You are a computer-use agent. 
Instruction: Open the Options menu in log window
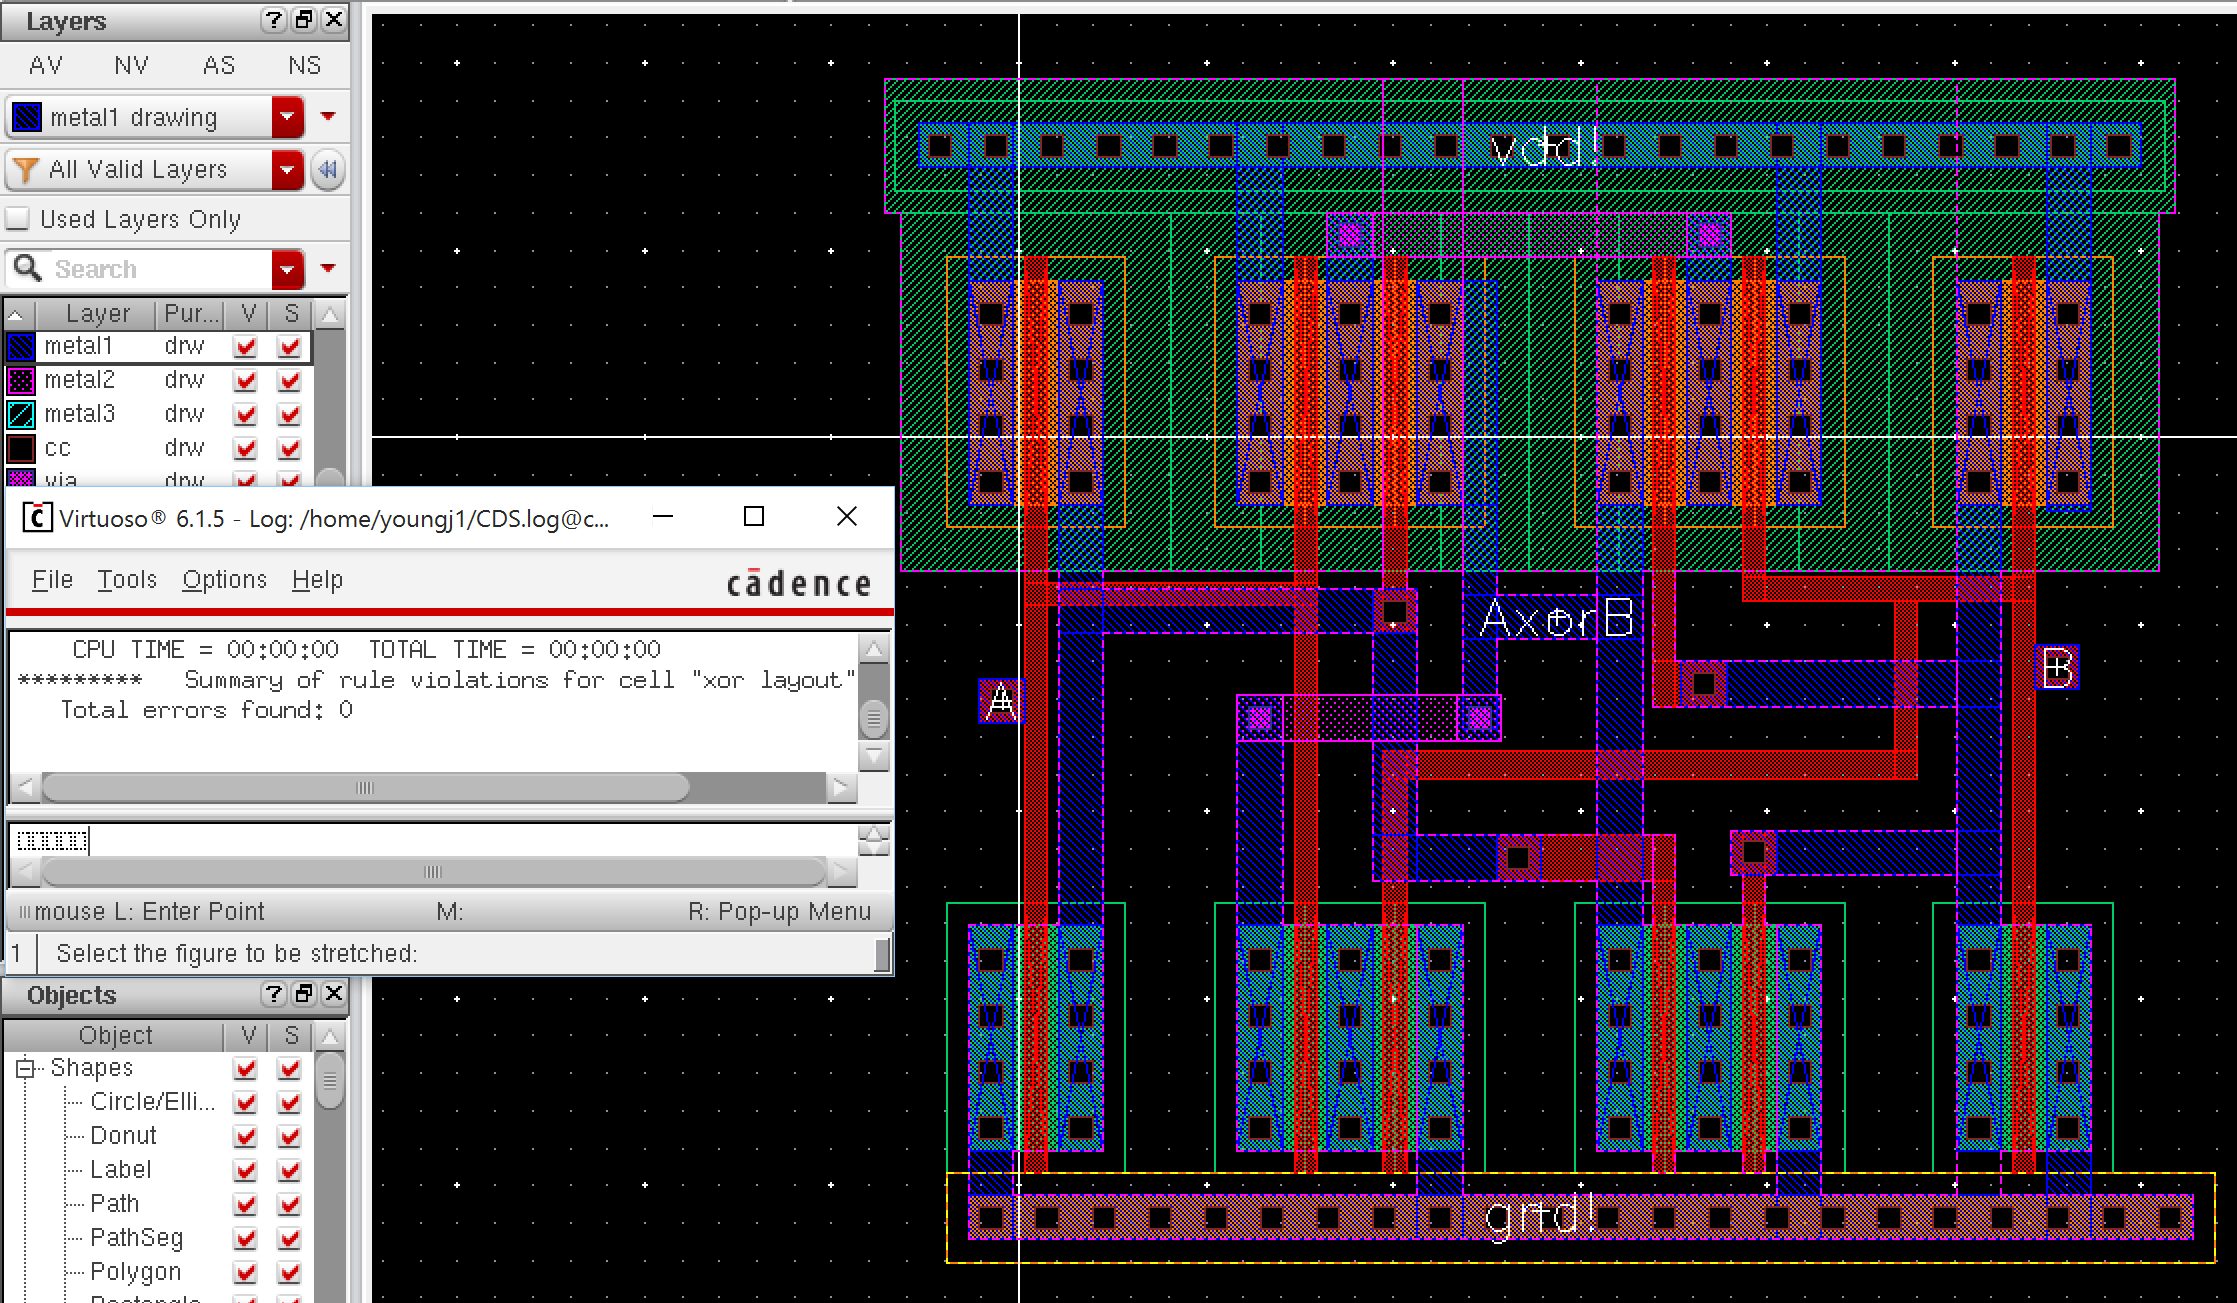pyautogui.click(x=224, y=580)
